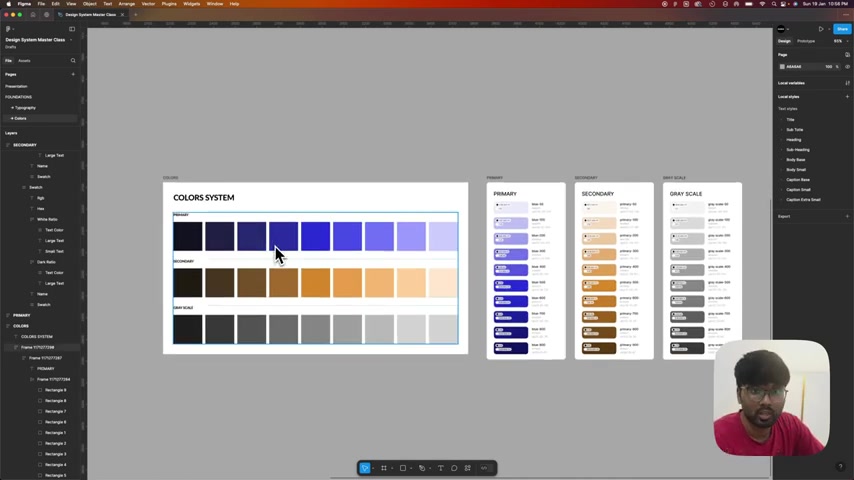Toggle page background color visibility eye

847,66
